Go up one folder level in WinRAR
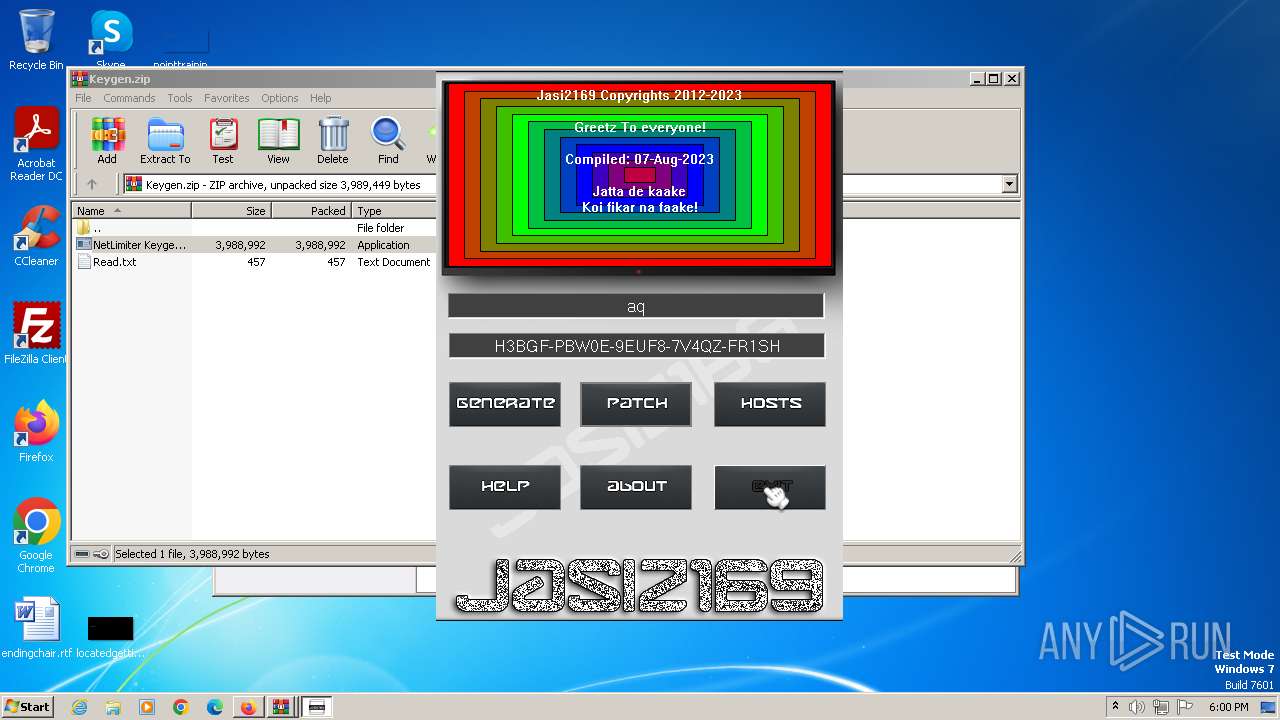Screen dimensions: 1280x720 click(x=92, y=184)
